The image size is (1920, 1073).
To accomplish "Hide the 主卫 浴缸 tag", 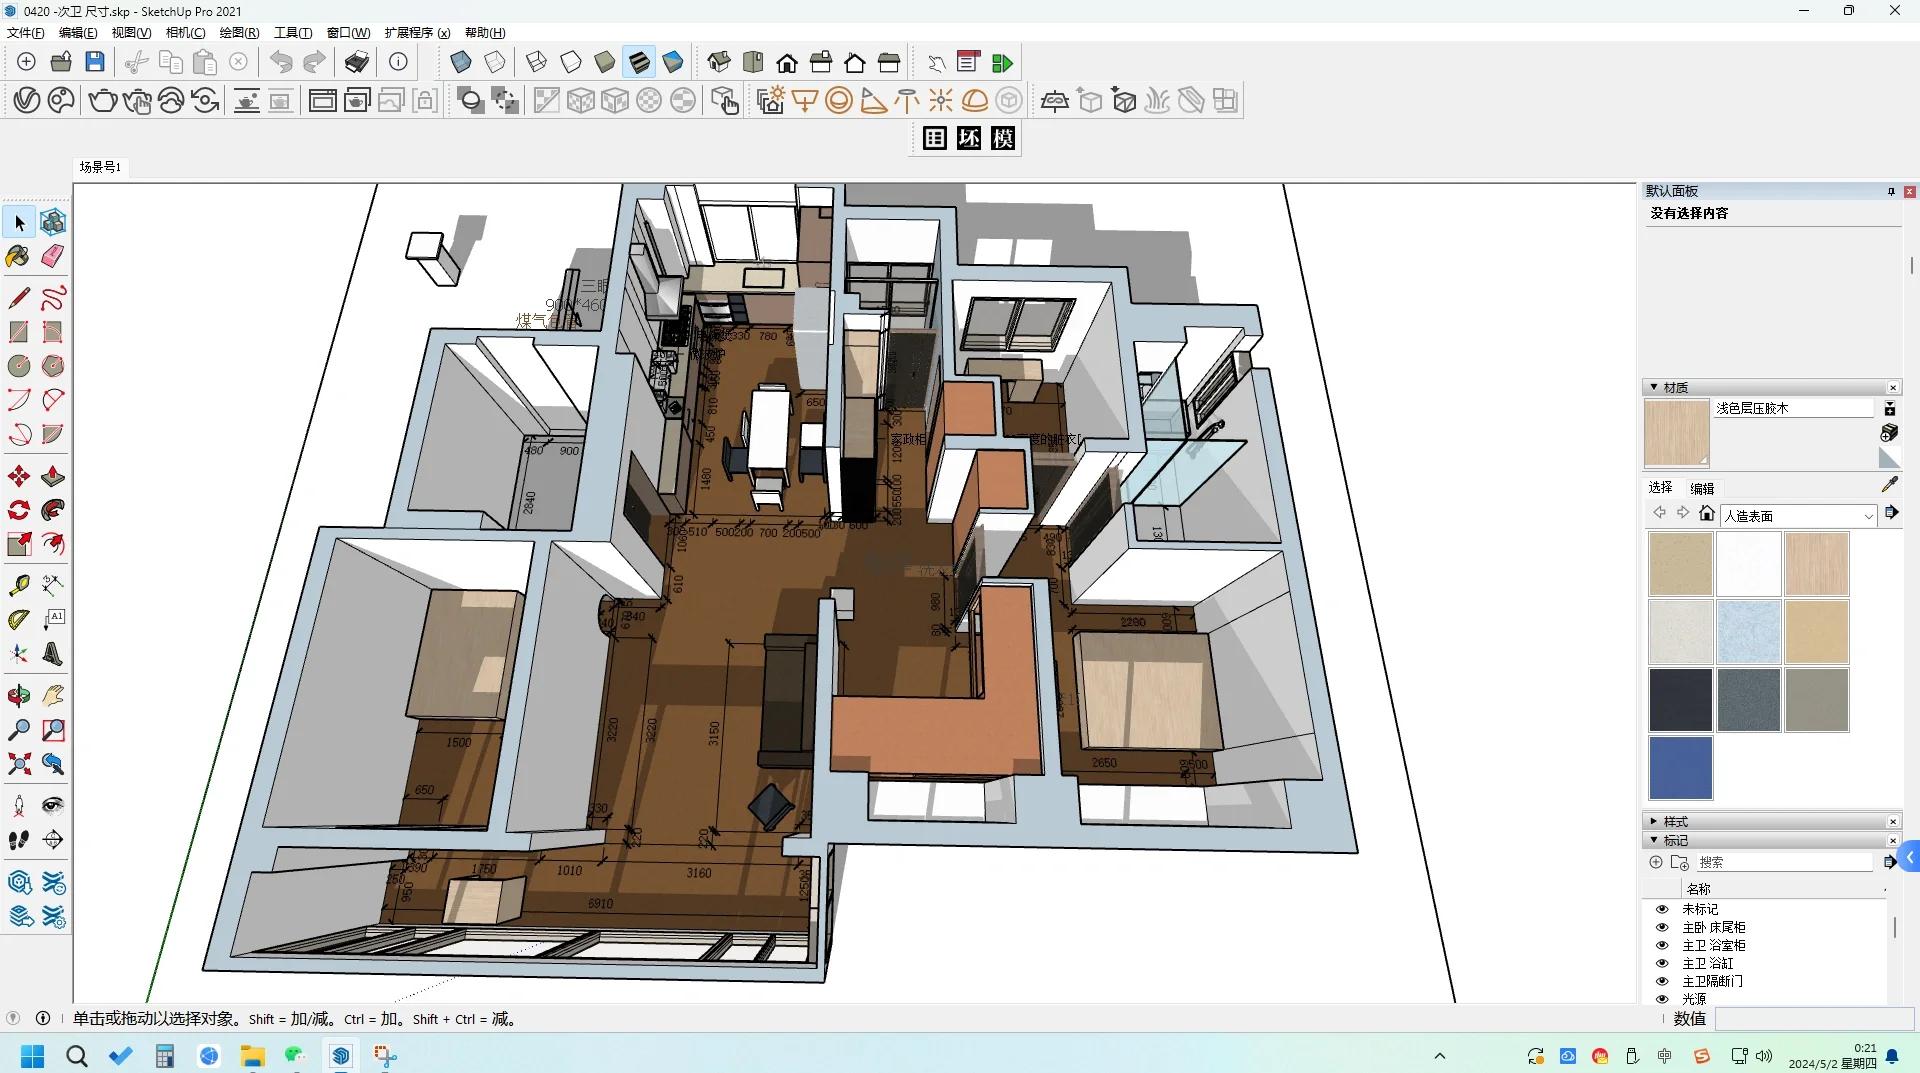I will pyautogui.click(x=1662, y=963).
